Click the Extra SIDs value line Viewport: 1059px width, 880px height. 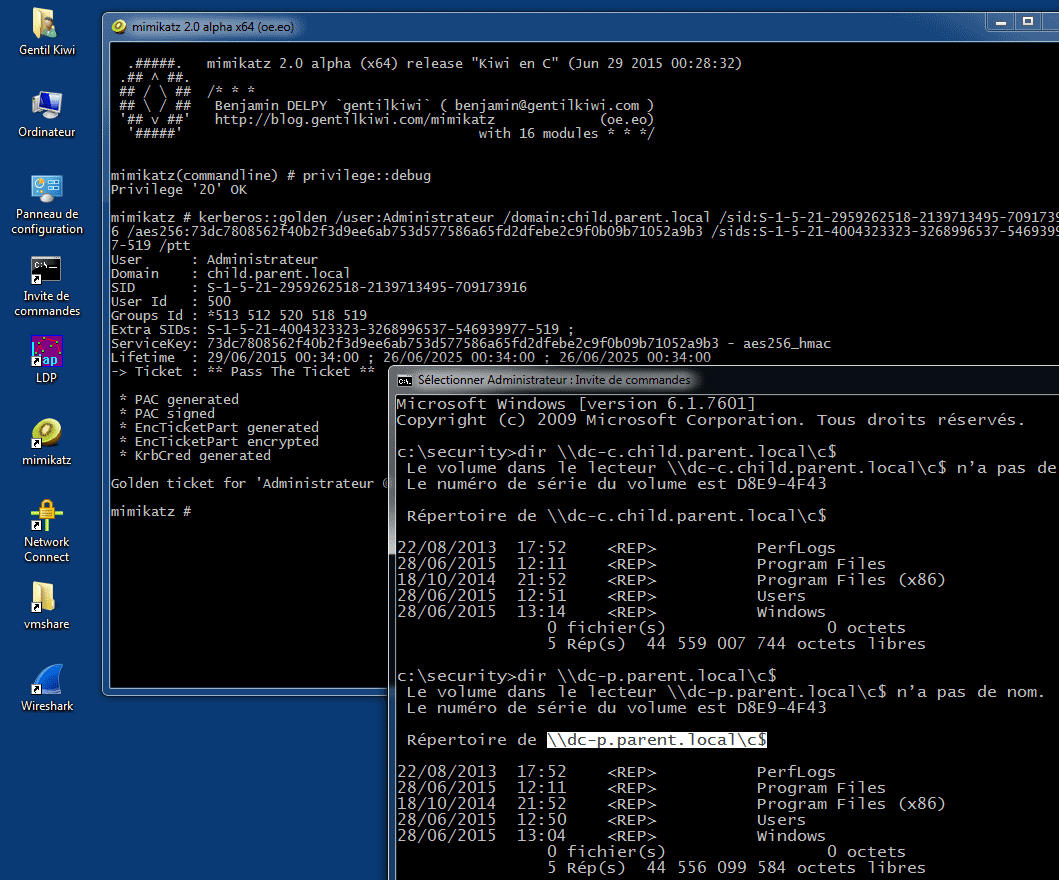point(342,330)
